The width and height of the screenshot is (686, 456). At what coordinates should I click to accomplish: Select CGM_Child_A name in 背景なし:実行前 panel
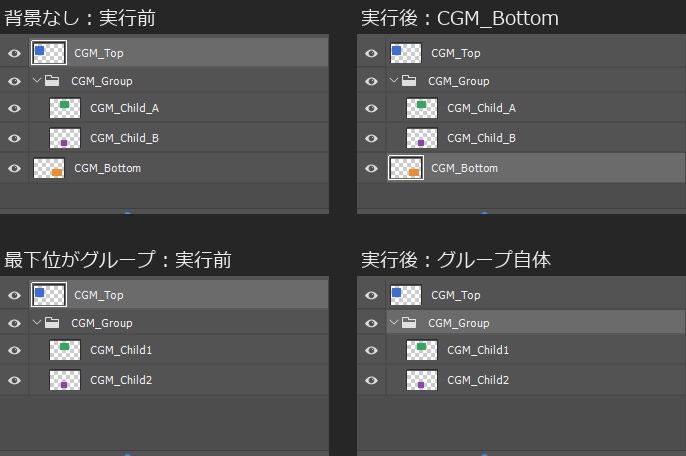click(125, 109)
